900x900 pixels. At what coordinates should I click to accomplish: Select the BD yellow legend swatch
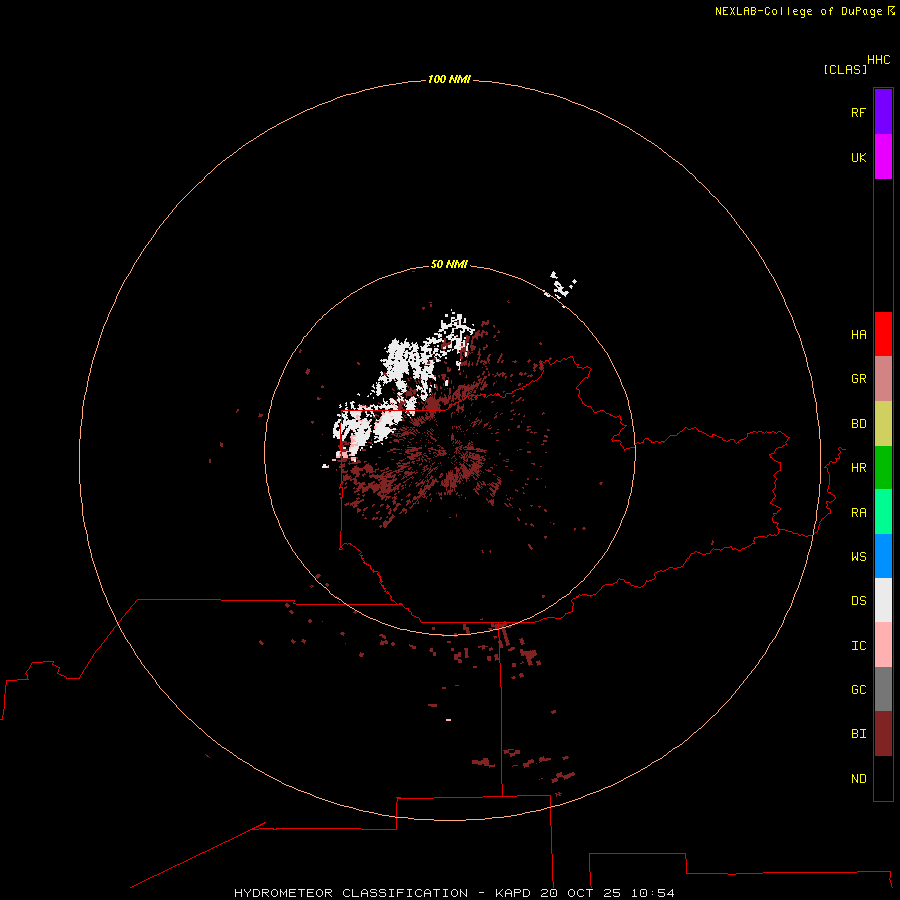click(883, 424)
